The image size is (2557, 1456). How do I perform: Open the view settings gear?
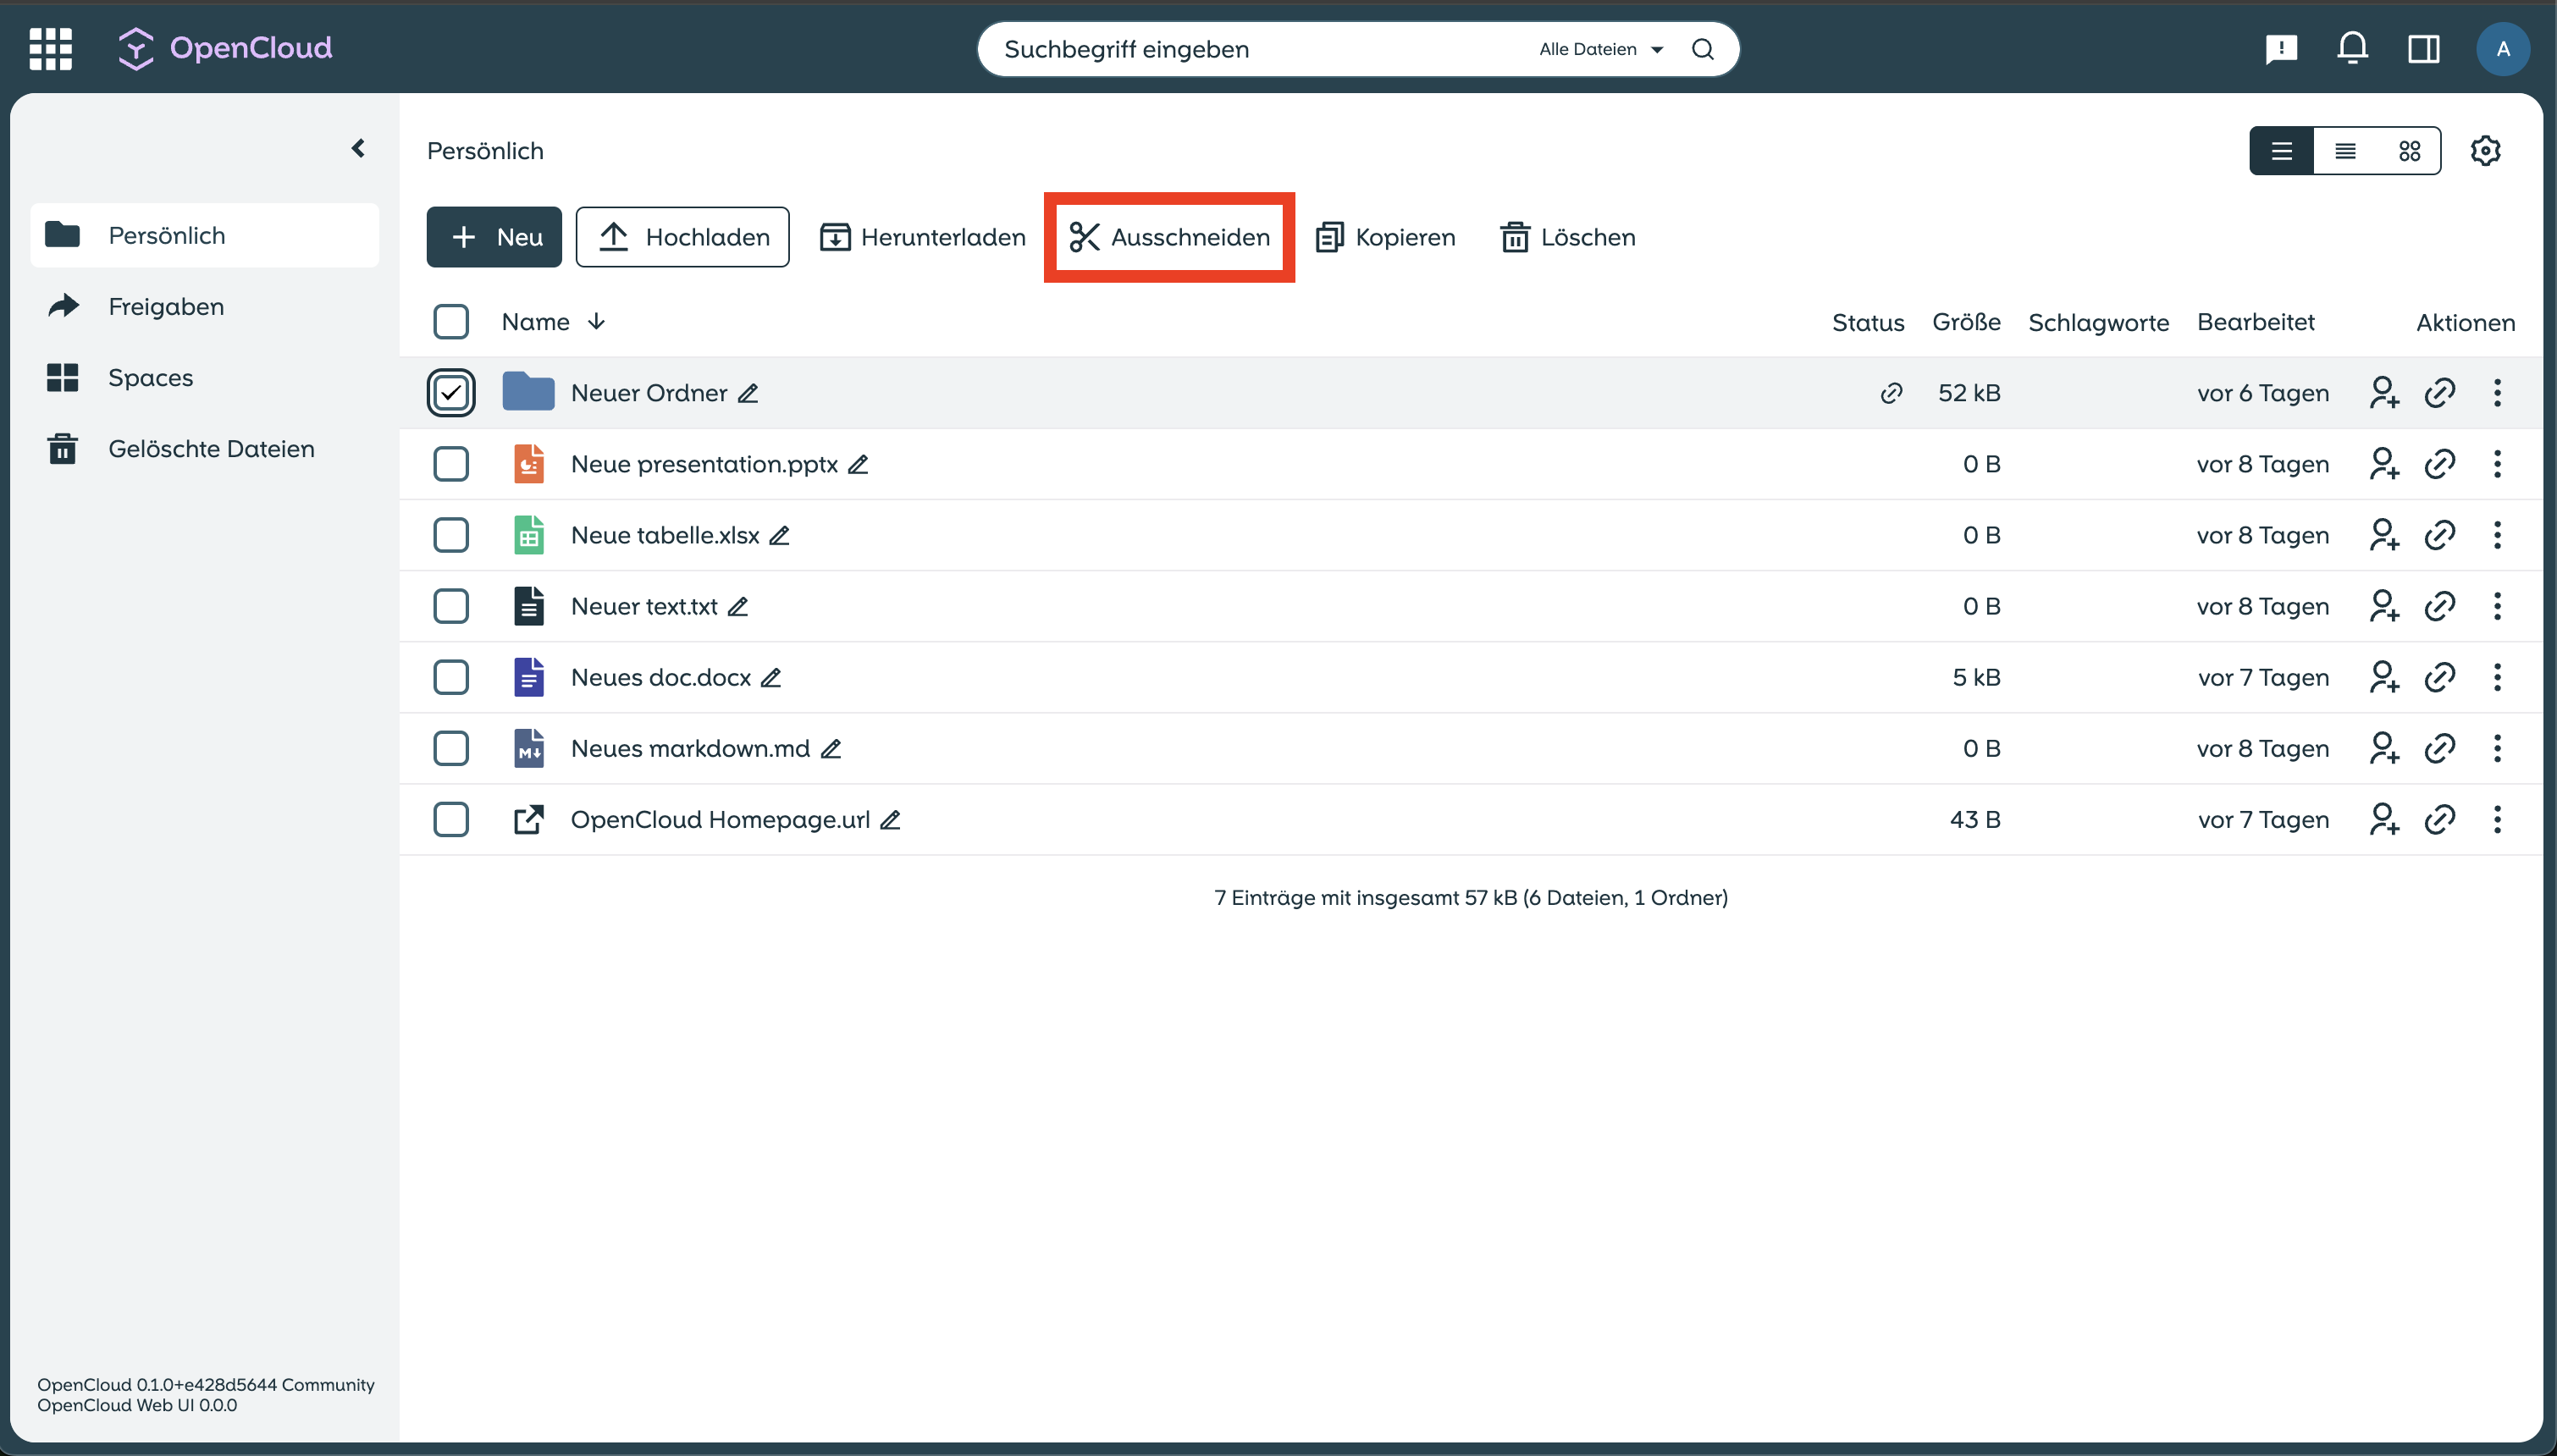pyautogui.click(x=2485, y=151)
